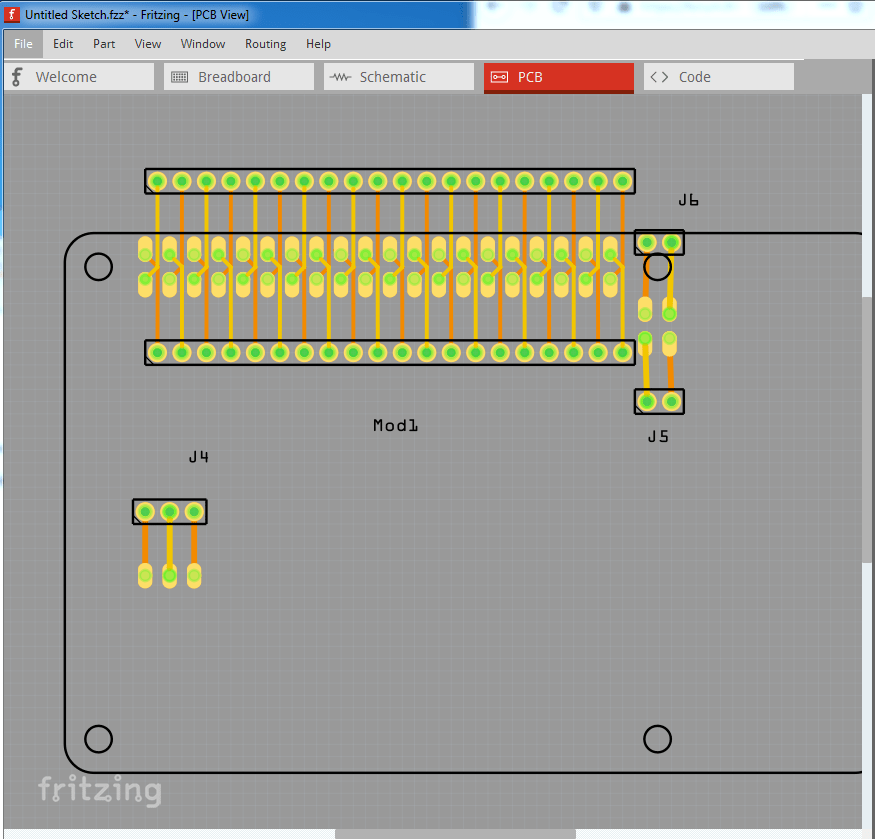875x839 pixels.
Task: Select the J6 connector footprint
Action: (x=658, y=242)
